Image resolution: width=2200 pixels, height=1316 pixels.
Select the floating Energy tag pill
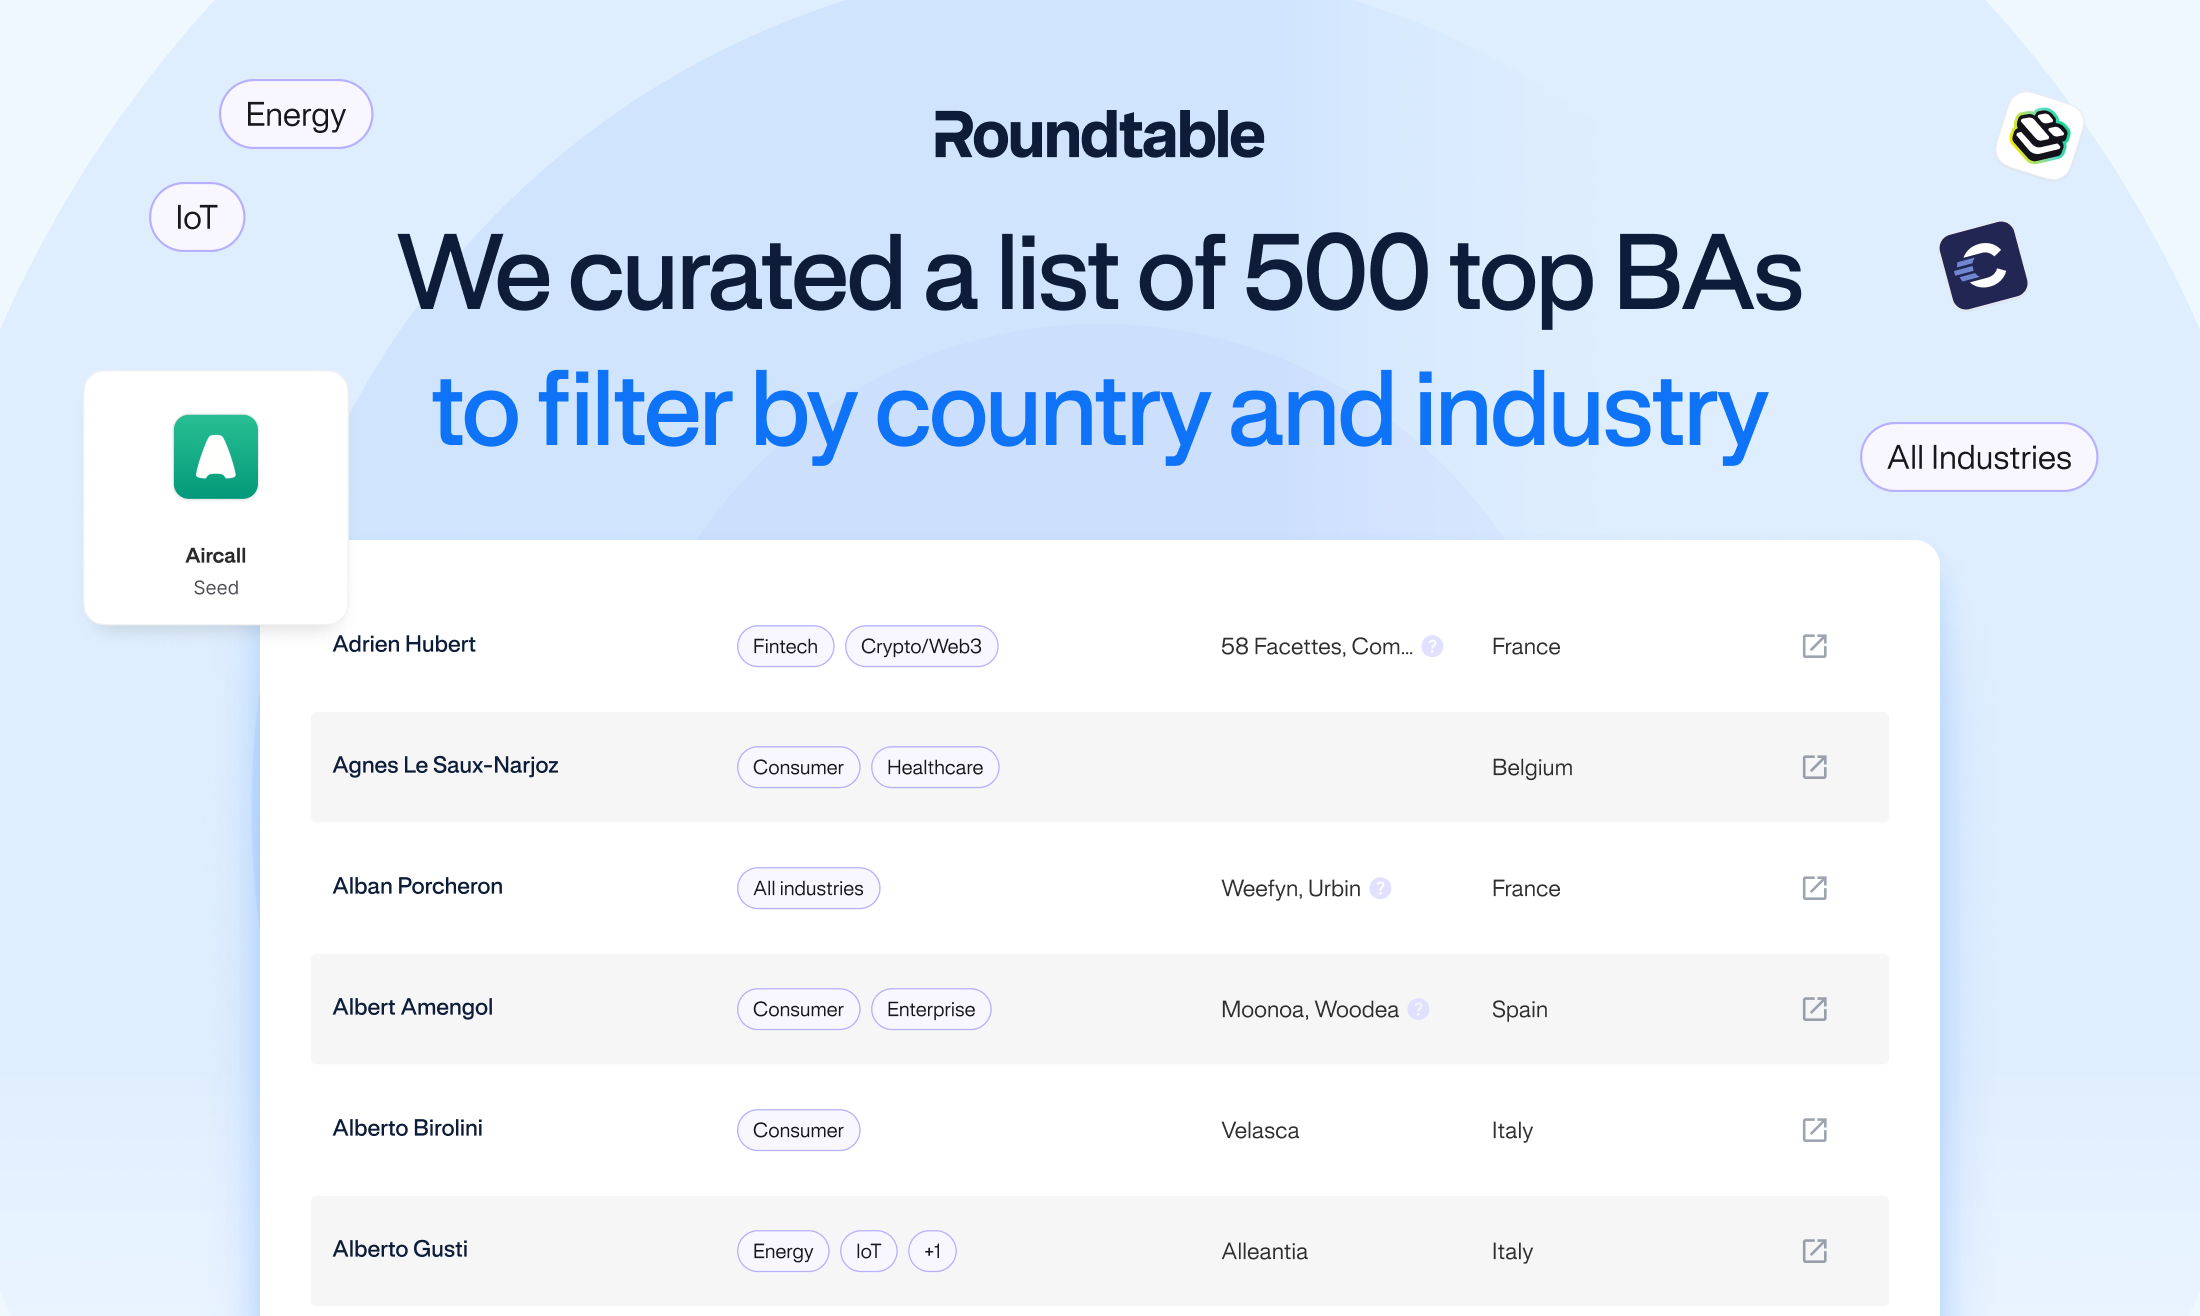tap(296, 114)
